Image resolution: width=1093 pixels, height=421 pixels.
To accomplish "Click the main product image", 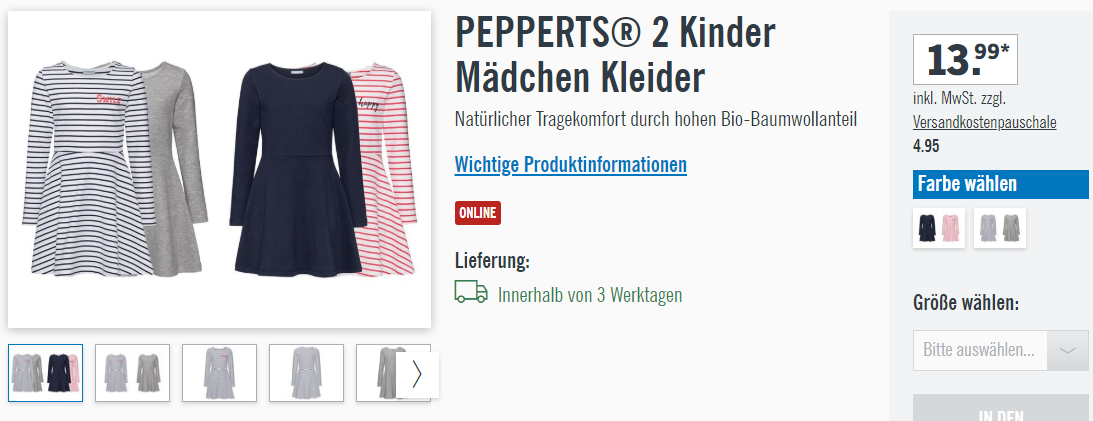I will click(220, 169).
